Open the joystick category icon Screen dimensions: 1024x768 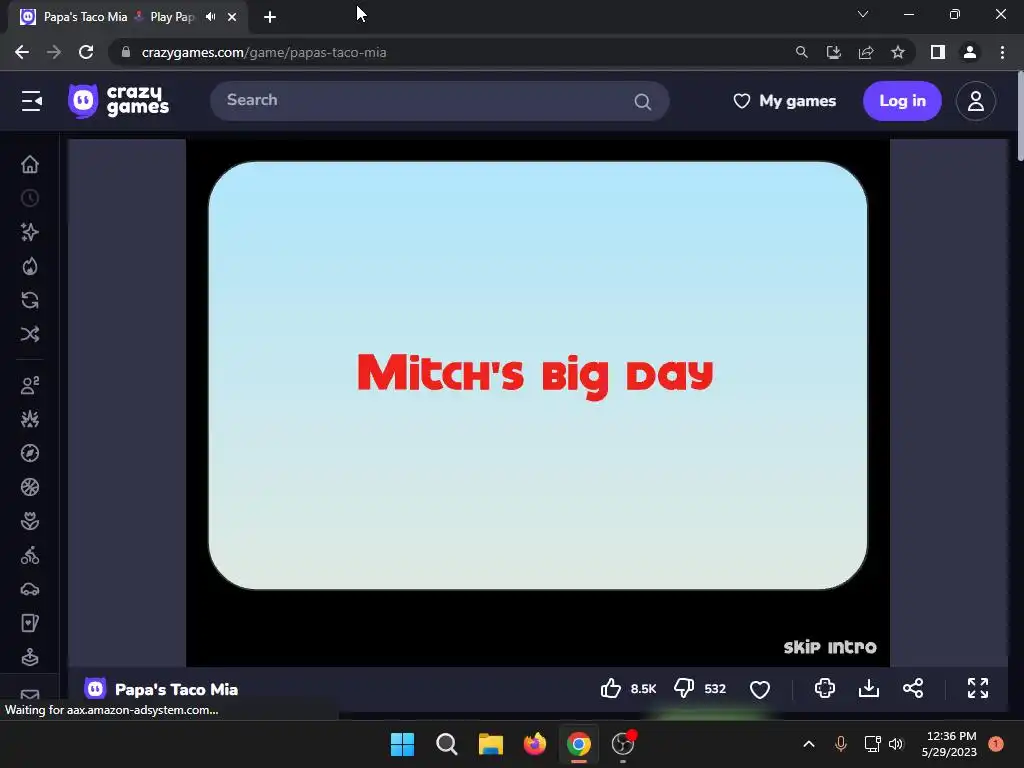30,657
